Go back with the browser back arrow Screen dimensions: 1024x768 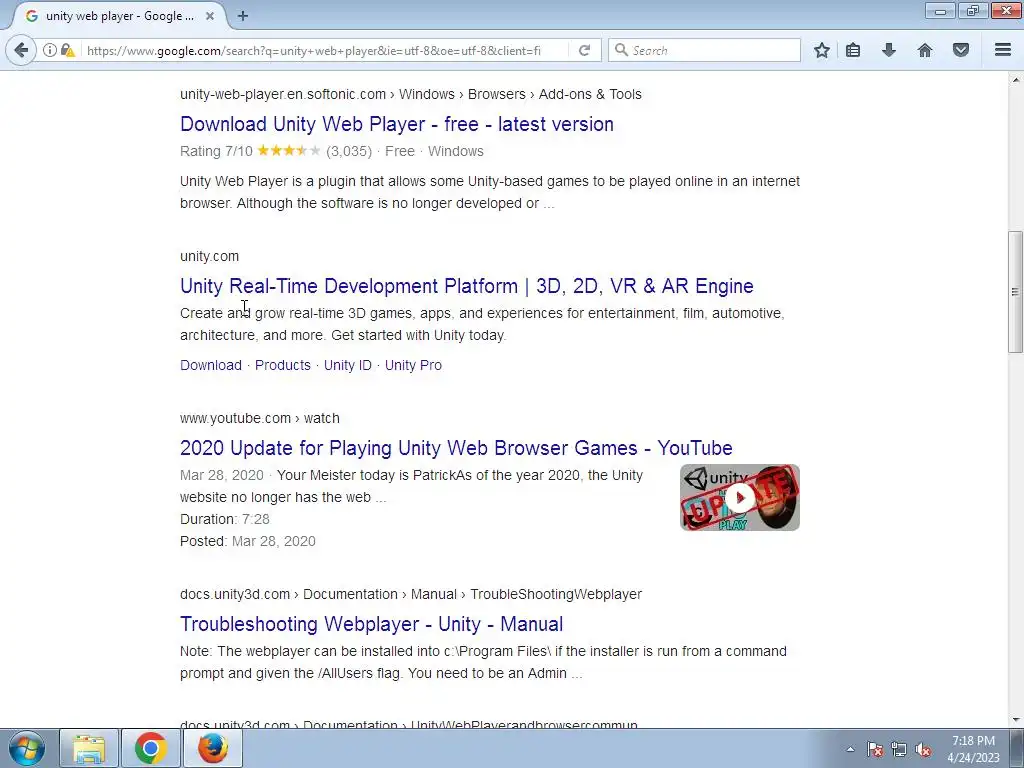21,50
